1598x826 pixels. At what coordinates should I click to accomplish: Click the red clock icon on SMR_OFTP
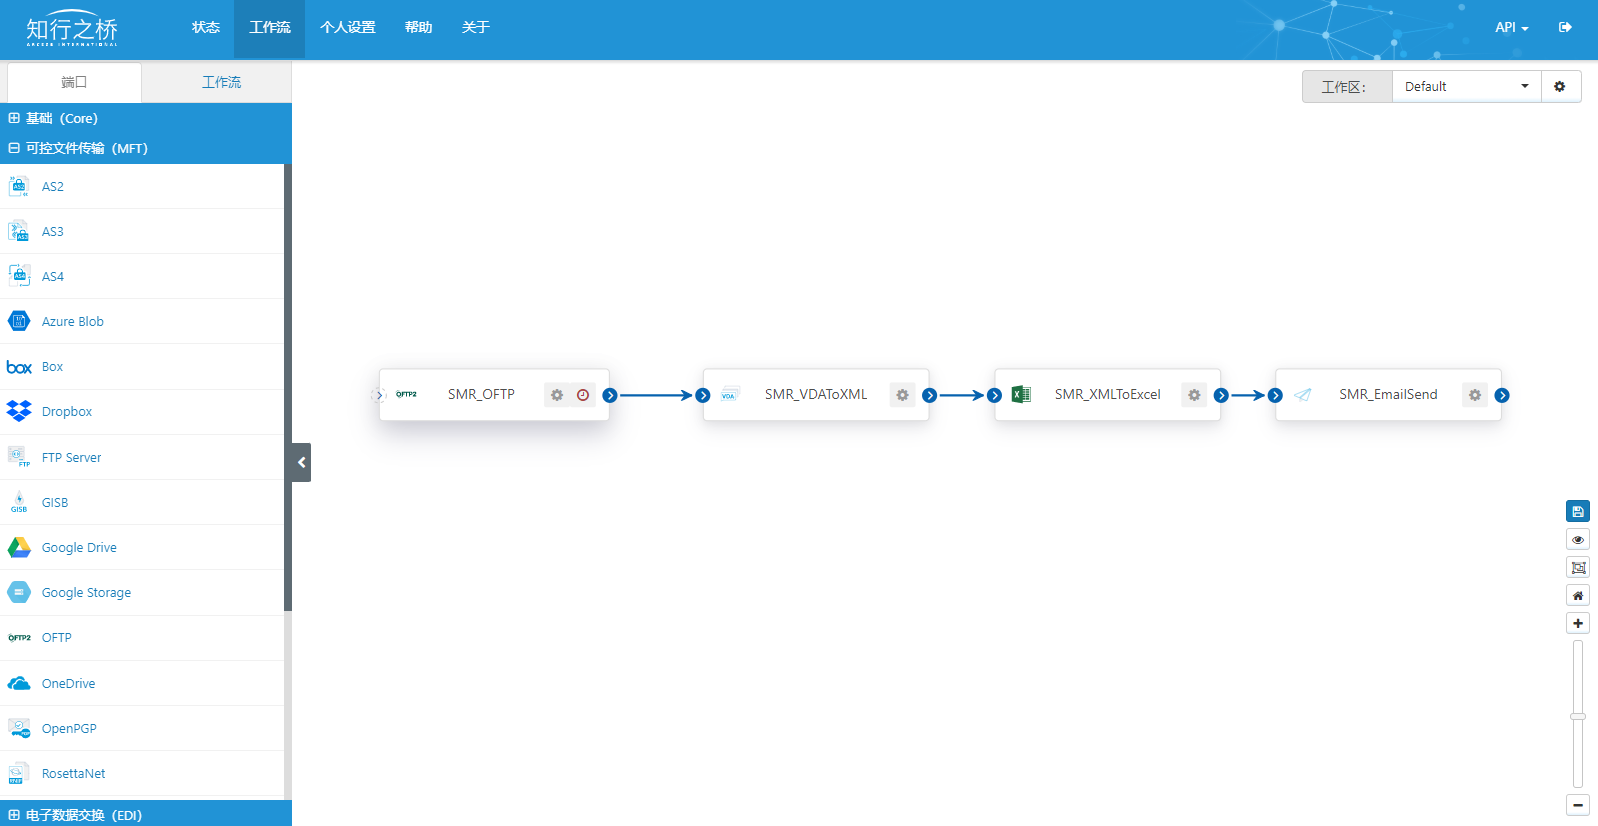tap(583, 395)
